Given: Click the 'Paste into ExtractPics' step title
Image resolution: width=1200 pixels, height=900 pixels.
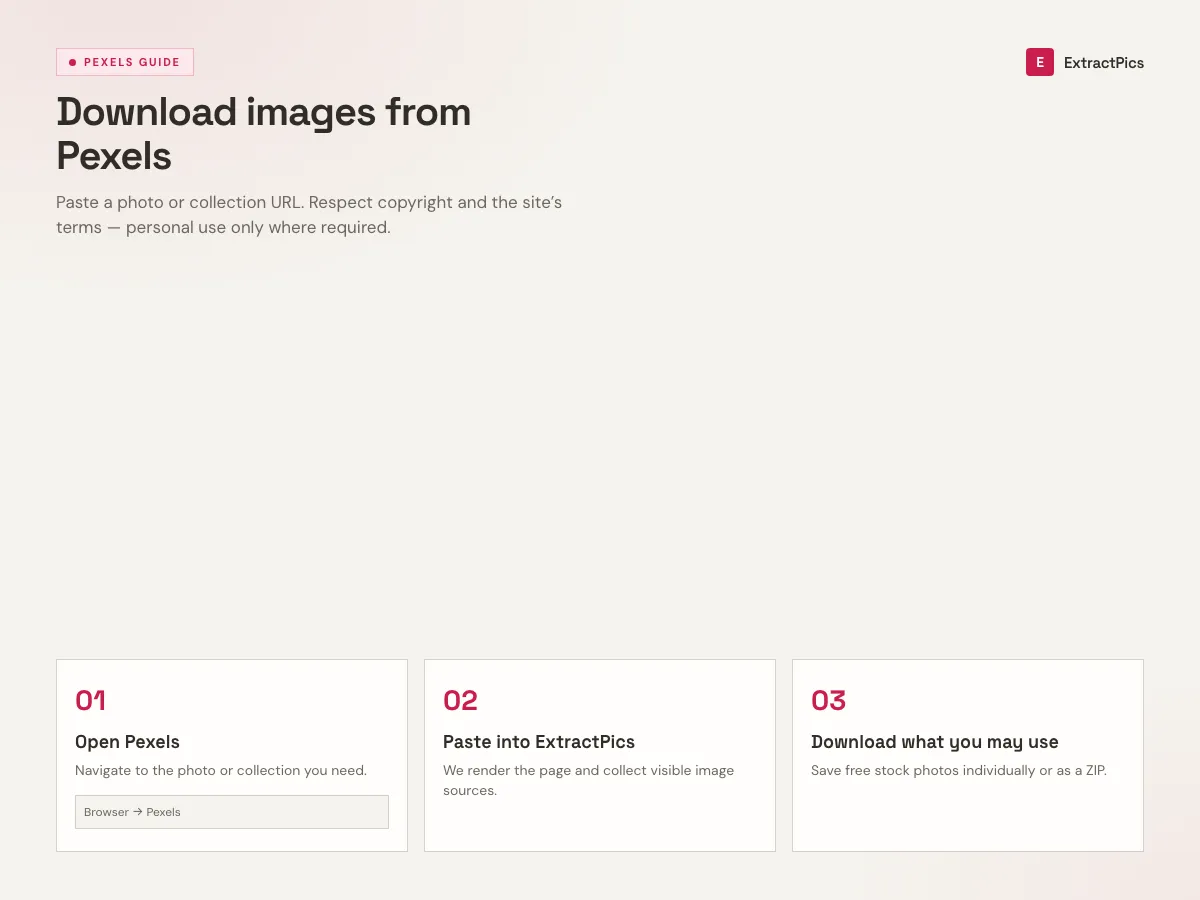Looking at the screenshot, I should coord(539,742).
